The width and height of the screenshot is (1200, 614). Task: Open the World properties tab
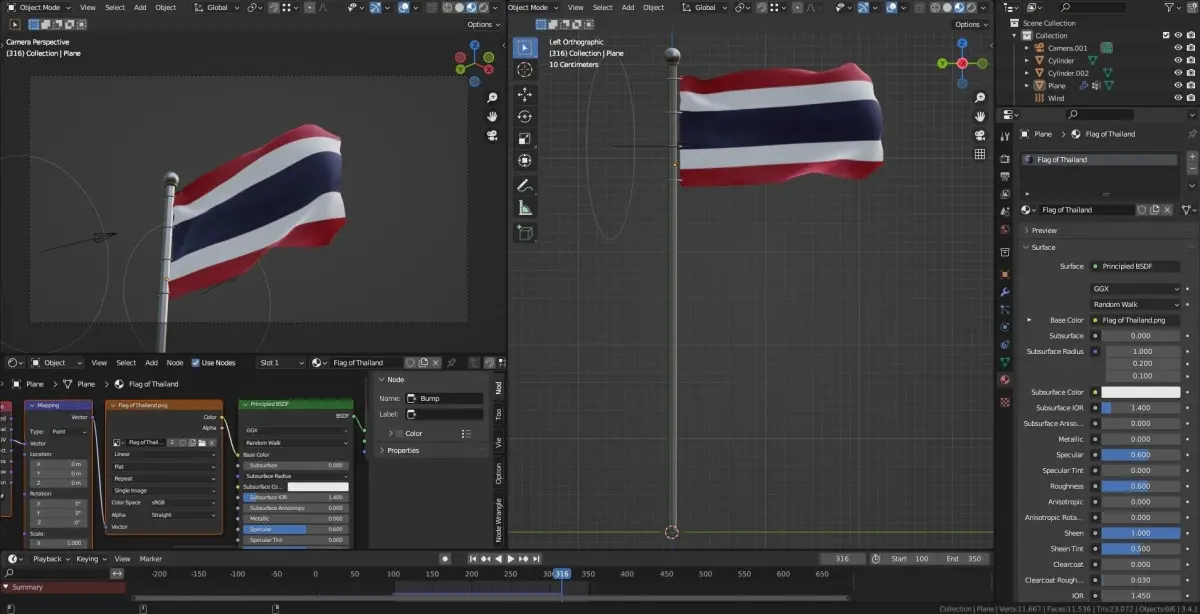(1005, 228)
